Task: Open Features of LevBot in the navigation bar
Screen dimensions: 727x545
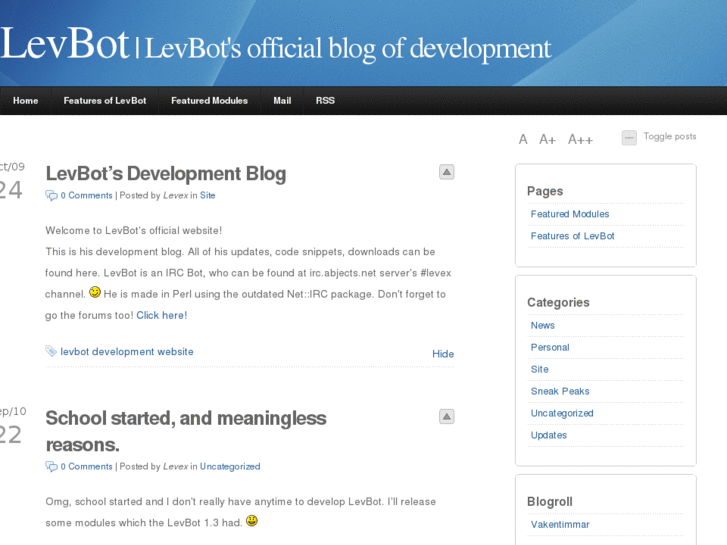Action: coord(105,101)
